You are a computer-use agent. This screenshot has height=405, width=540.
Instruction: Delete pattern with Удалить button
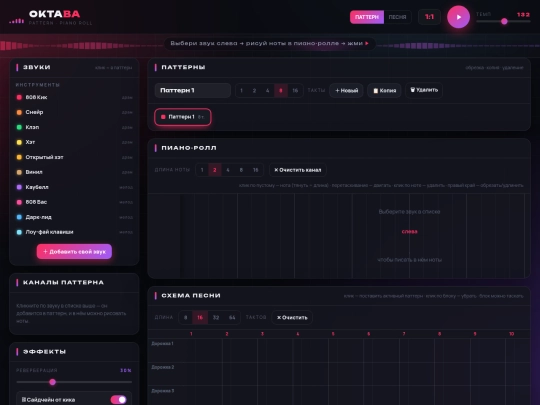tap(424, 90)
